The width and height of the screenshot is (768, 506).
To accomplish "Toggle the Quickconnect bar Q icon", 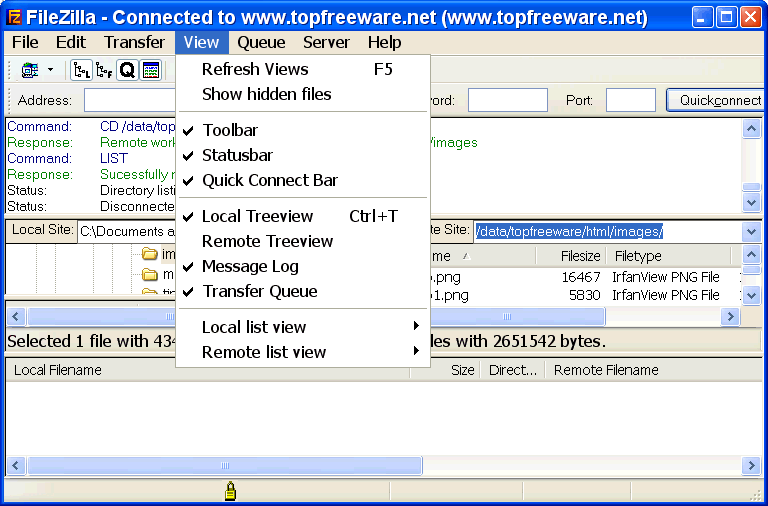I will 127,71.
